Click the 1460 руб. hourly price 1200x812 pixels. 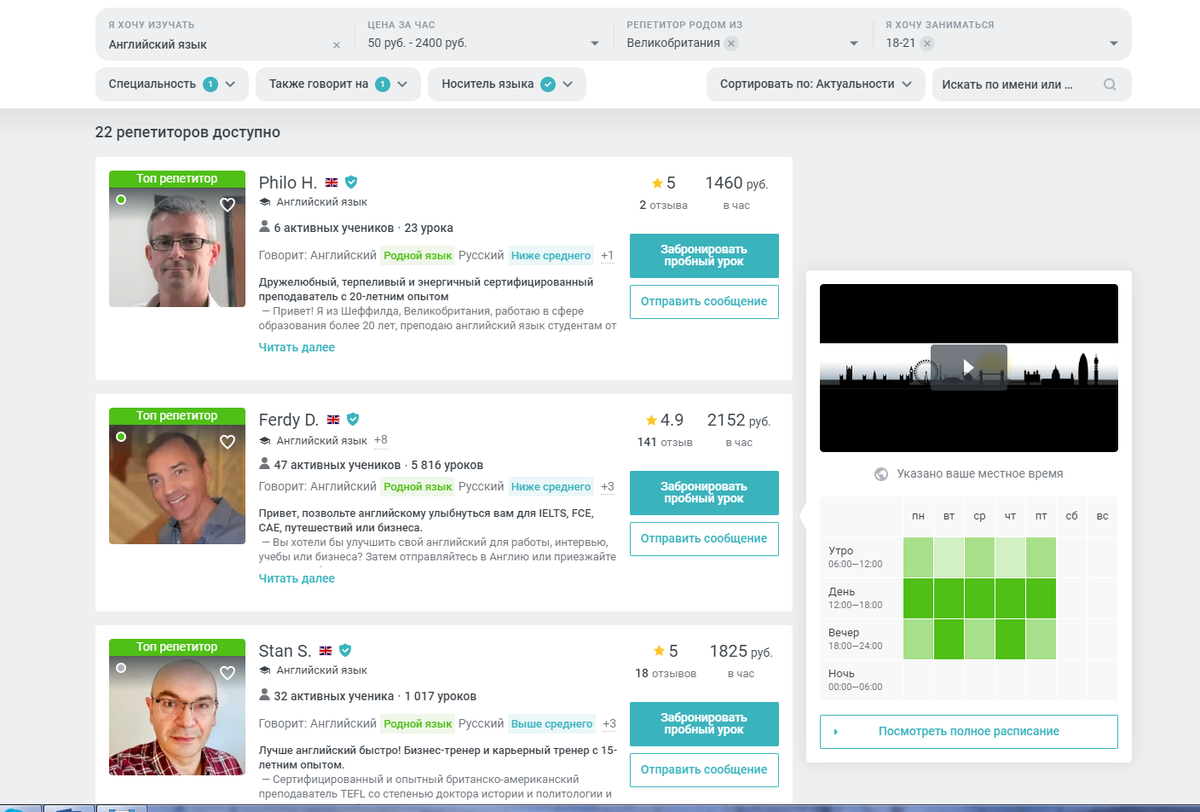pyautogui.click(x=737, y=183)
